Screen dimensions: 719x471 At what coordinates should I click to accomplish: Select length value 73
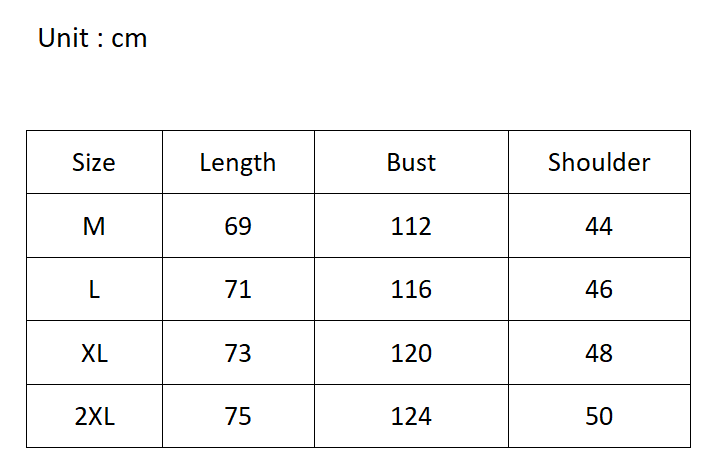click(x=238, y=353)
